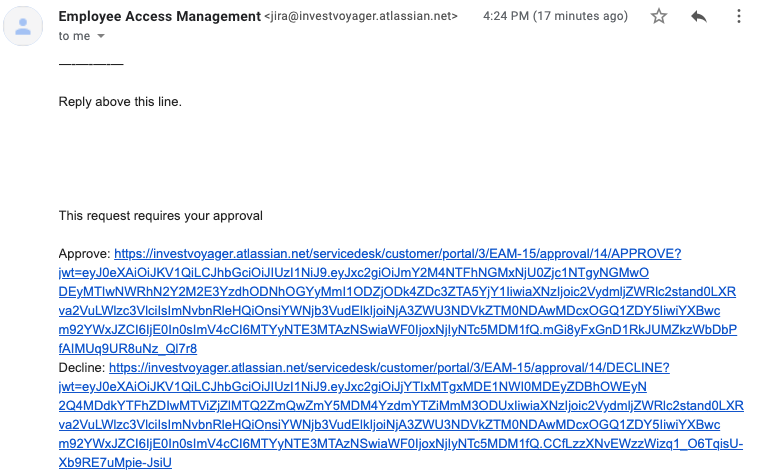The height and width of the screenshot is (472, 766).
Task: Click the Reply arrow icon
Action: [699, 17]
